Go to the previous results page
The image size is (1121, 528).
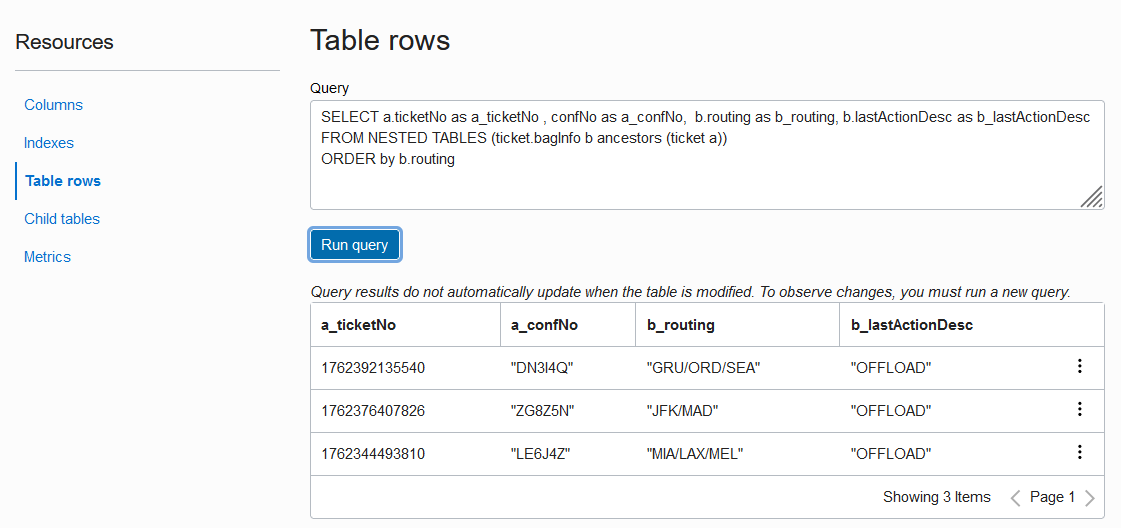[1015, 498]
